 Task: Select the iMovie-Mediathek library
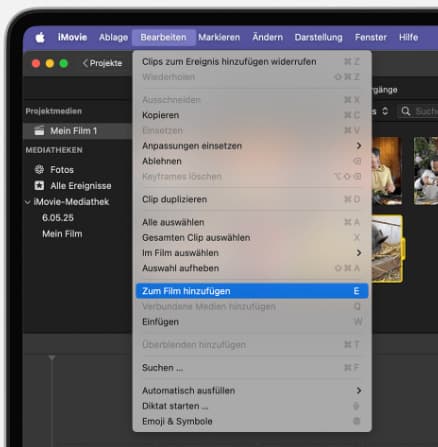pos(71,202)
